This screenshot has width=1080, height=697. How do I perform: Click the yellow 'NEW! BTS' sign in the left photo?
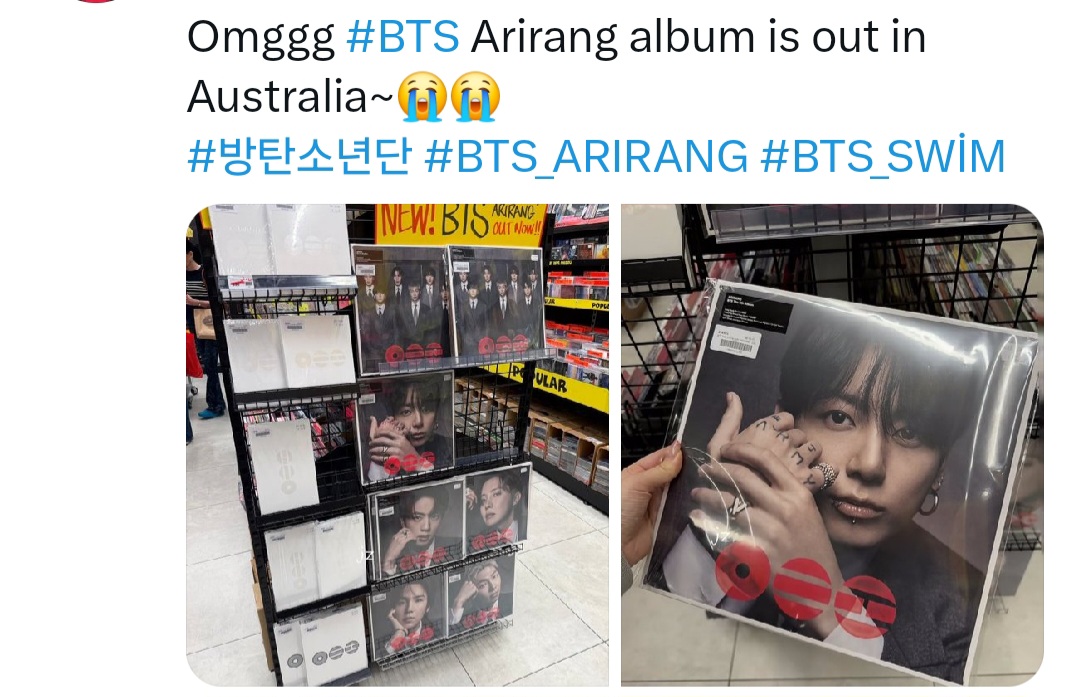(x=460, y=222)
